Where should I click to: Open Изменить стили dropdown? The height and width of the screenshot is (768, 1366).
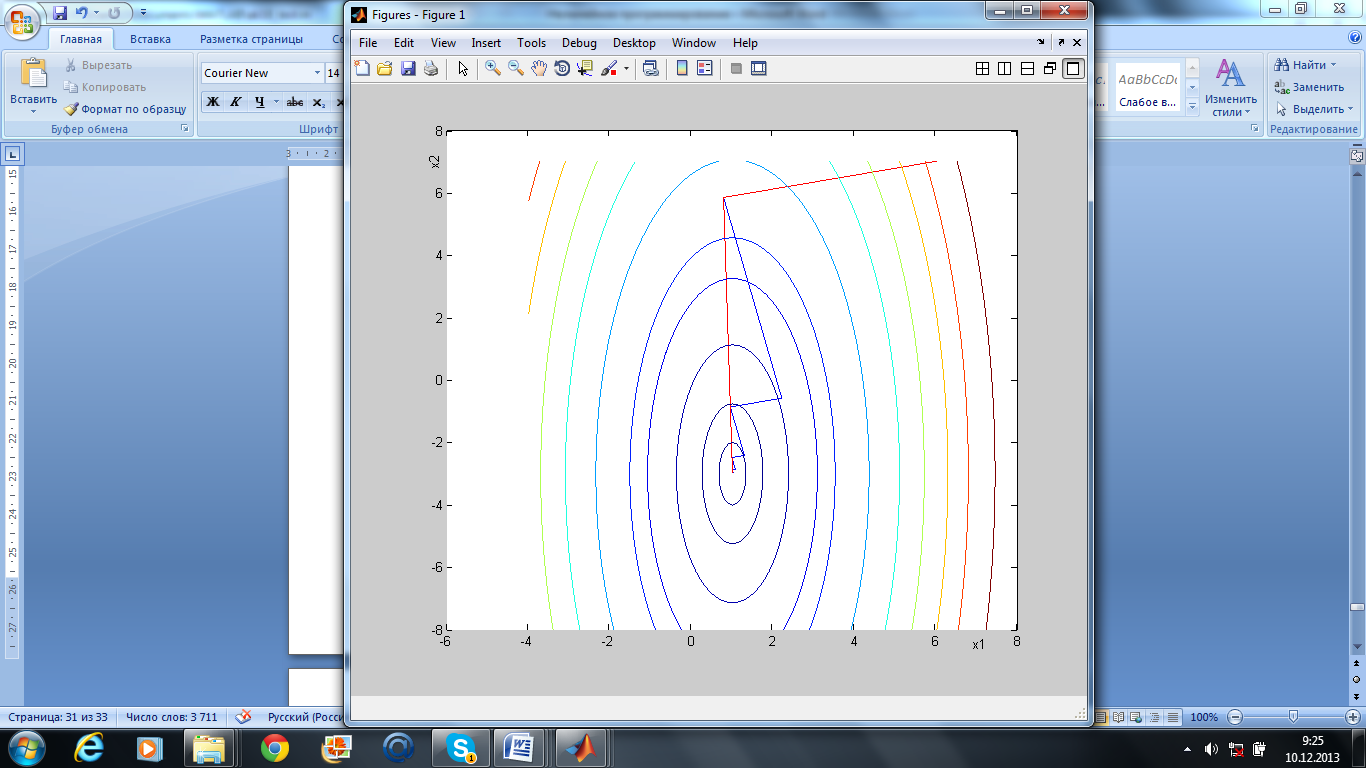point(1230,88)
